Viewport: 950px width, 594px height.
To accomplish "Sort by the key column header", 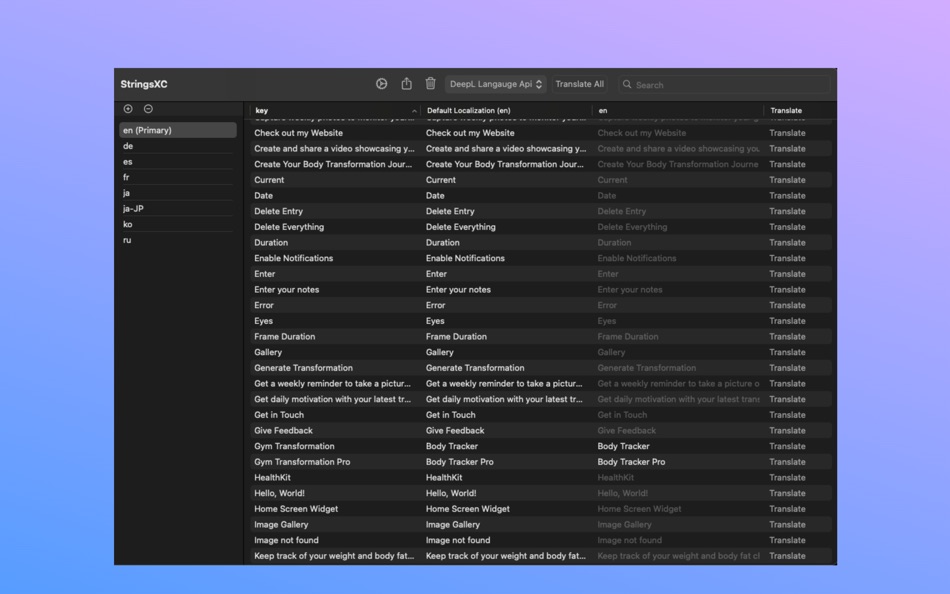I will coord(336,110).
